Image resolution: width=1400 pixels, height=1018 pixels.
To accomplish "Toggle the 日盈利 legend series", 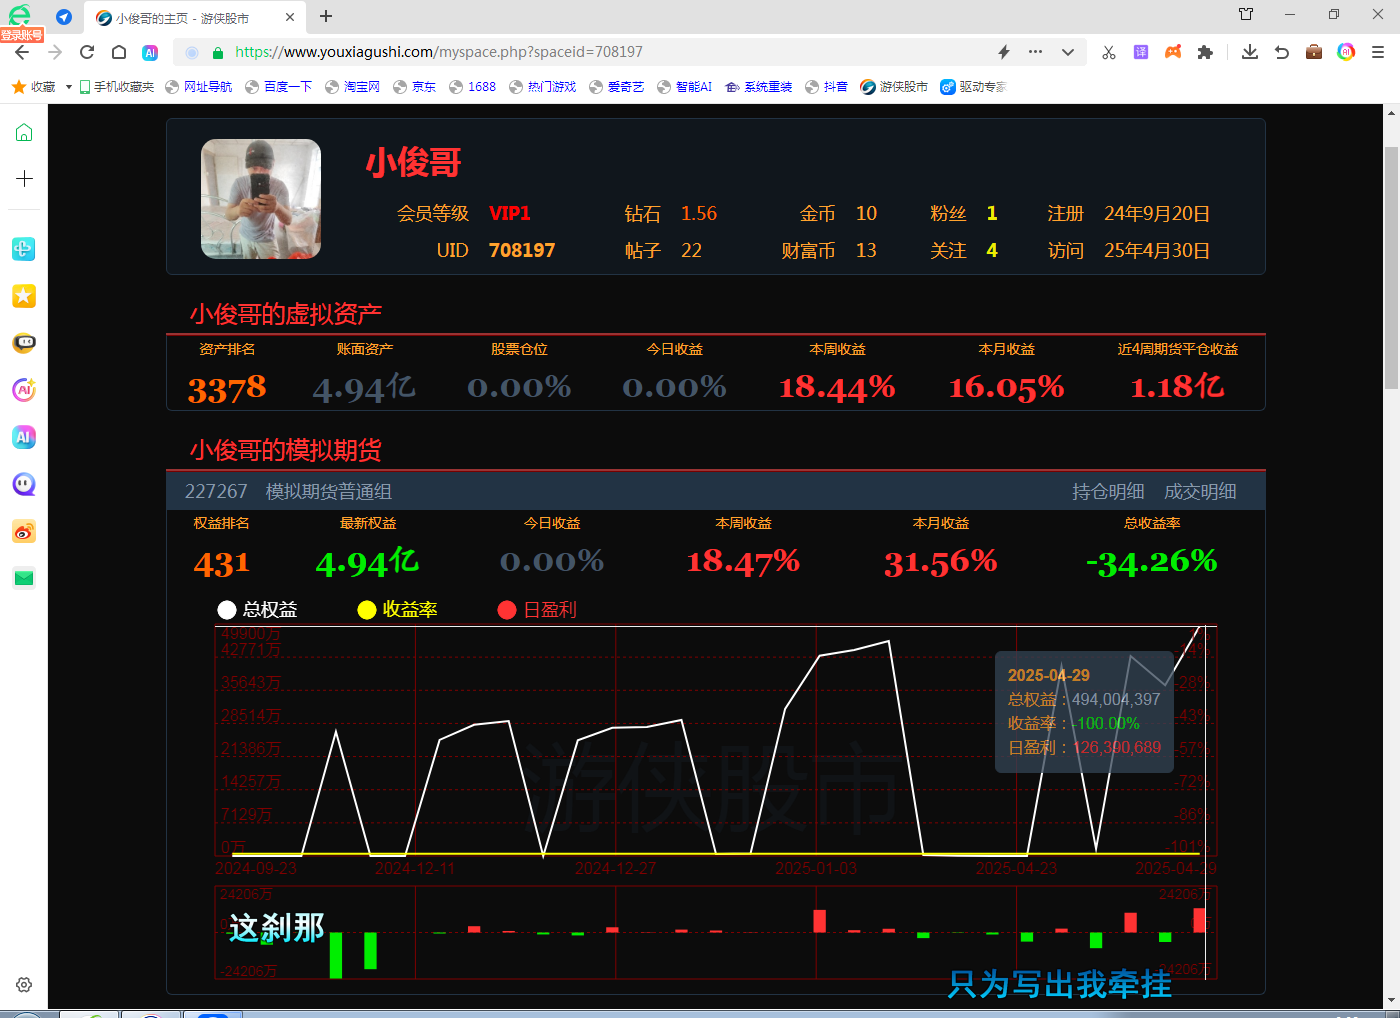I will [537, 610].
